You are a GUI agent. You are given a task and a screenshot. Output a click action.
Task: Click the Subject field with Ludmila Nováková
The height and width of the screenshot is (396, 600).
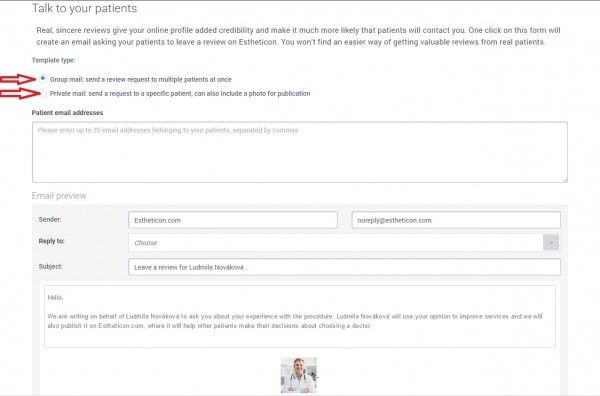(x=344, y=267)
